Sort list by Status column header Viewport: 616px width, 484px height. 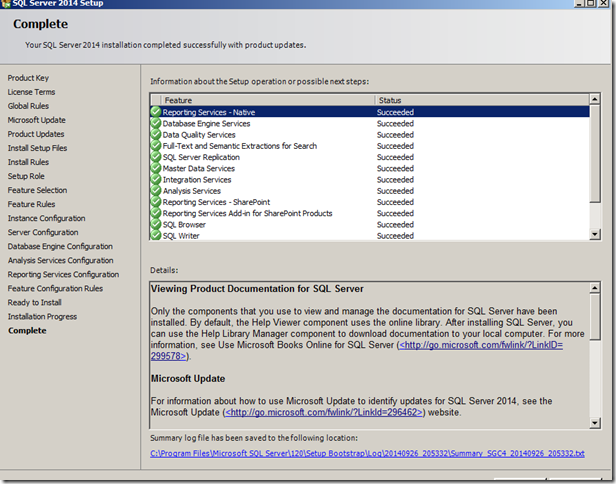pyautogui.click(x=480, y=100)
